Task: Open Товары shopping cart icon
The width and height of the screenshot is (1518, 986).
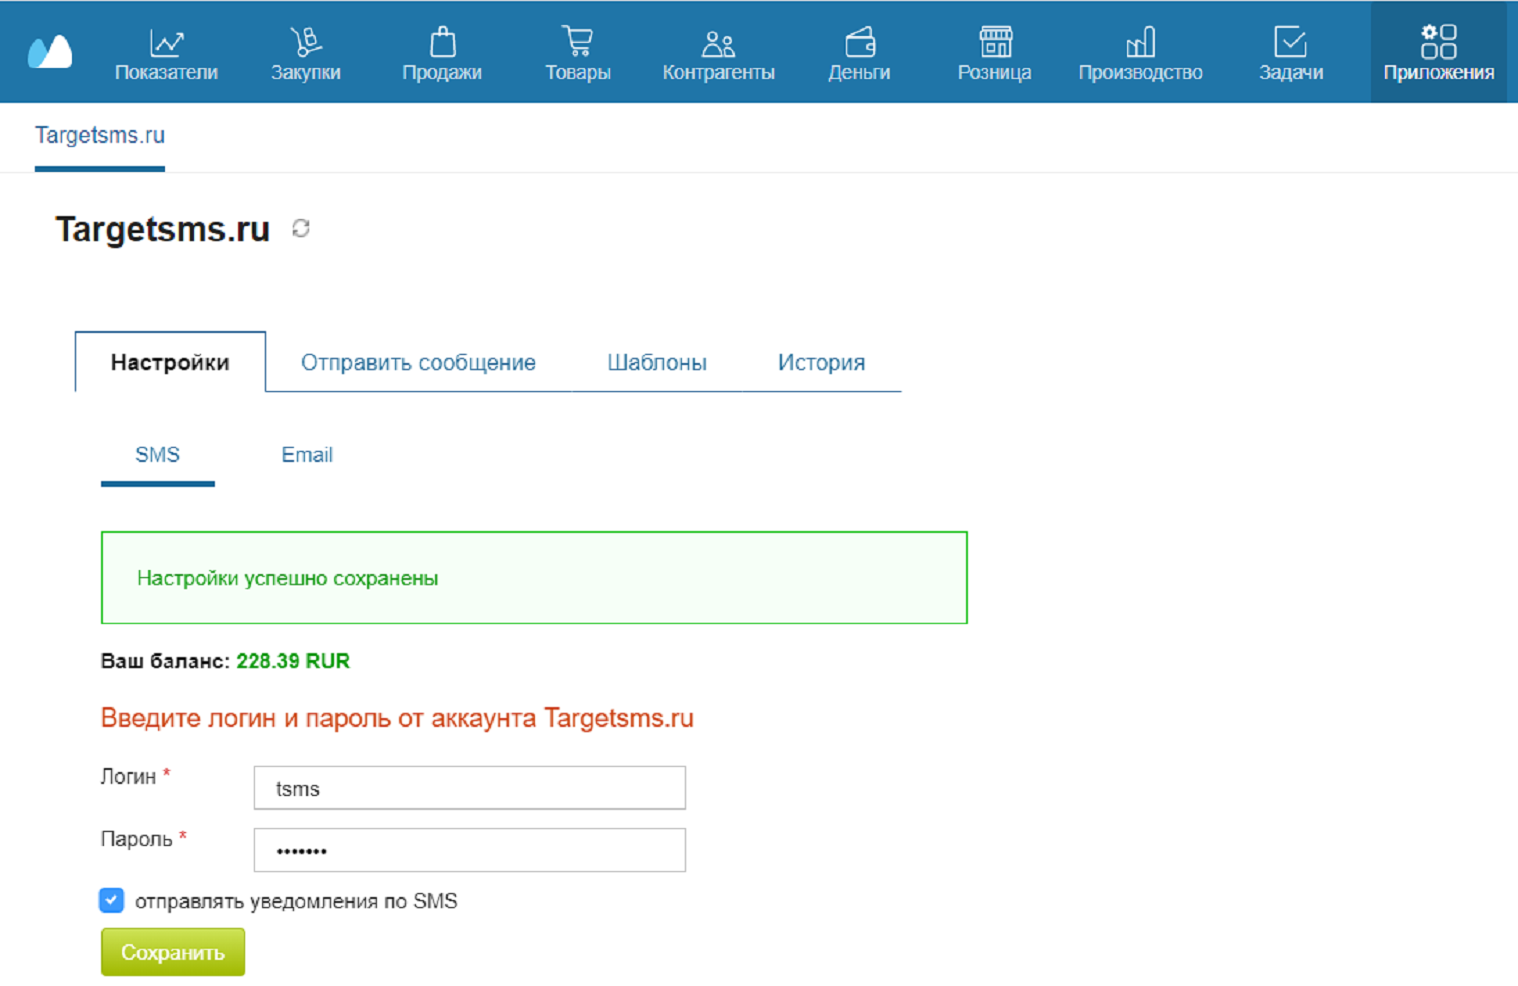Action: [578, 42]
